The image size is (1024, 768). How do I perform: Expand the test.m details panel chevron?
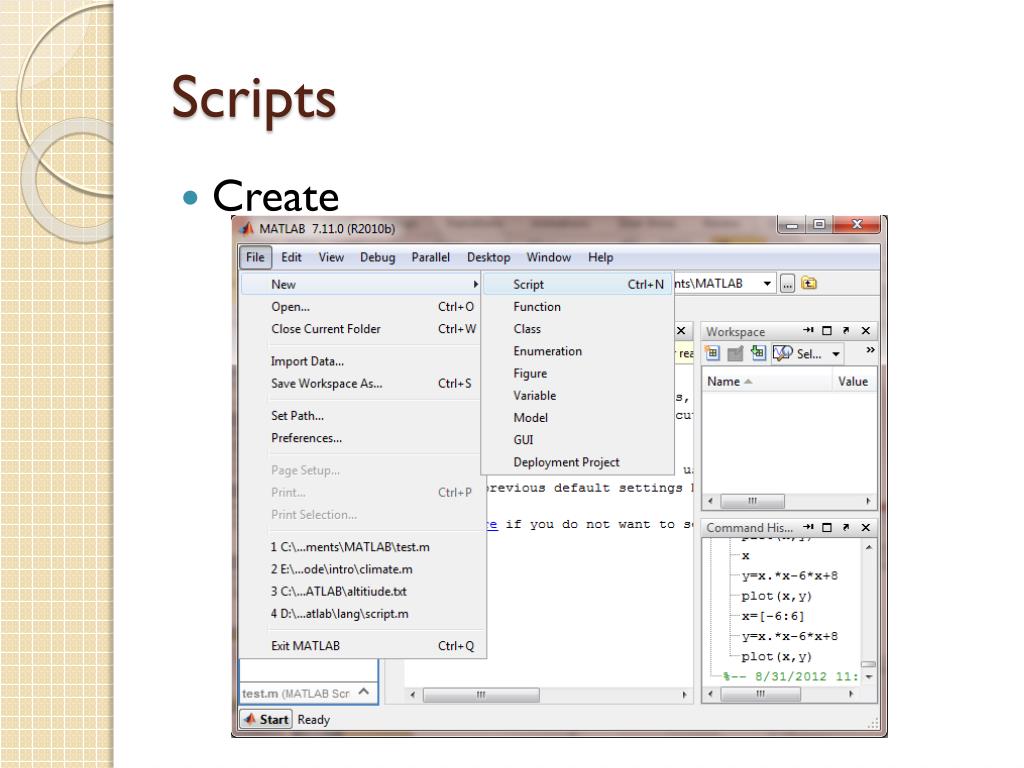pos(364,692)
